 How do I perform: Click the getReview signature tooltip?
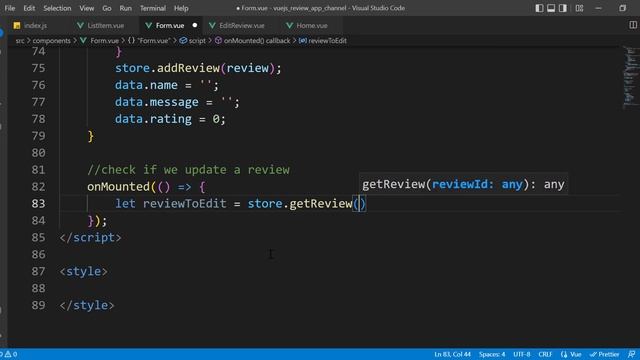[463, 184]
